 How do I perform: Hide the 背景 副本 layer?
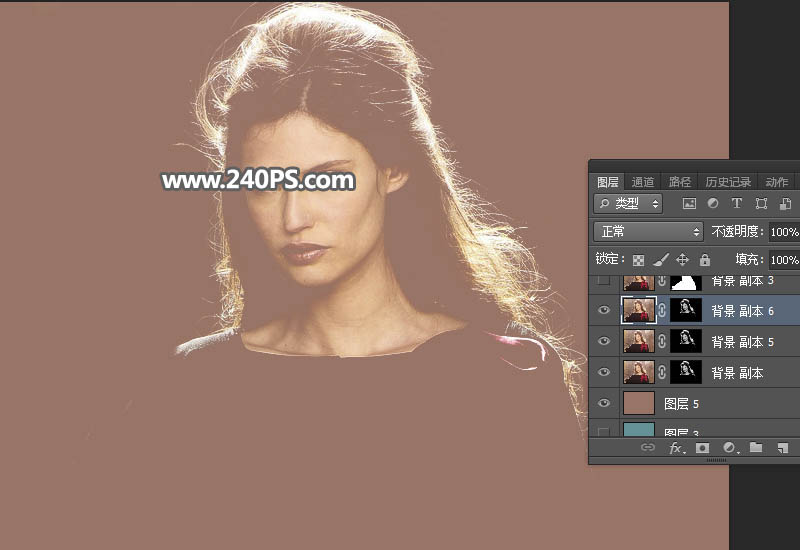coord(604,372)
